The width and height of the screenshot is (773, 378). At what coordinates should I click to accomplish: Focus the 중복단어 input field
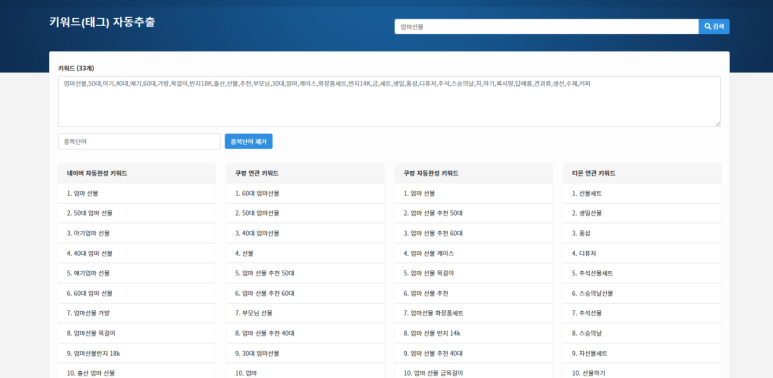point(139,141)
